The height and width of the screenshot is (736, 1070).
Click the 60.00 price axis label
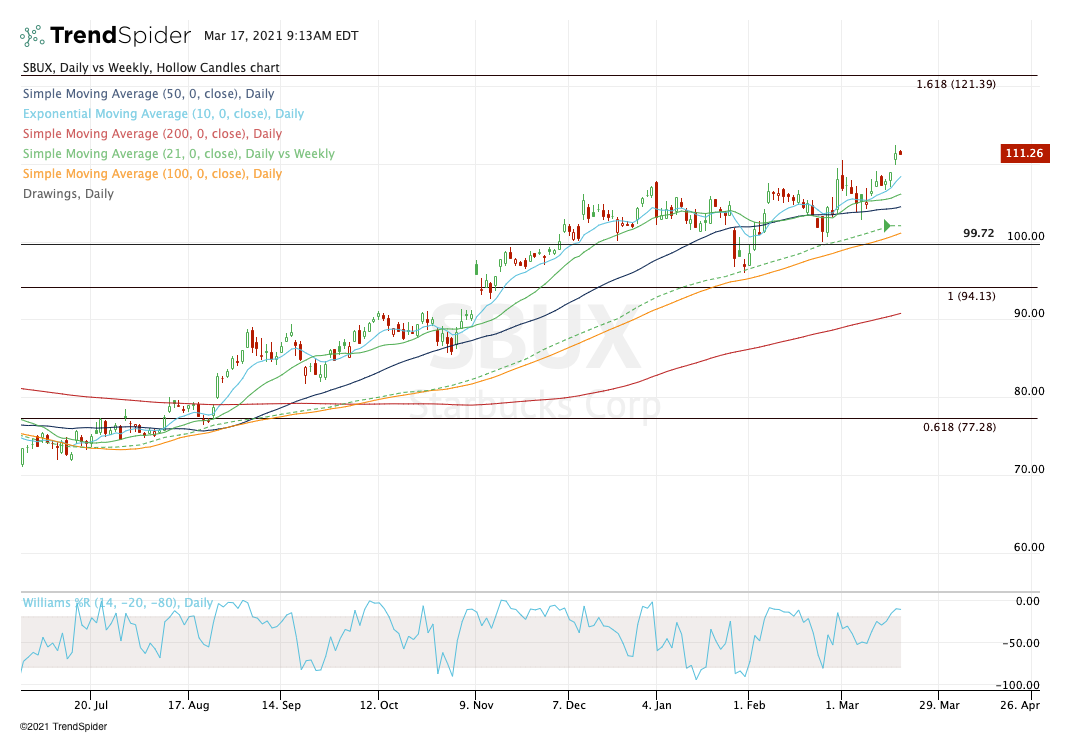coord(1028,546)
